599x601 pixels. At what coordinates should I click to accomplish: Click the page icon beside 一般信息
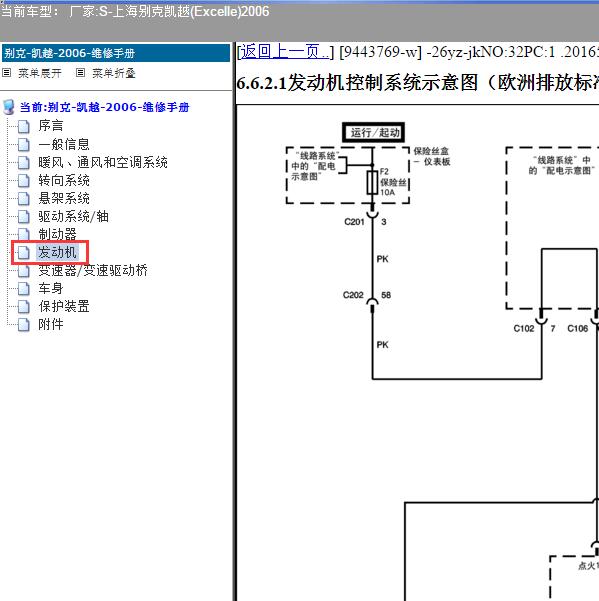click(24, 145)
